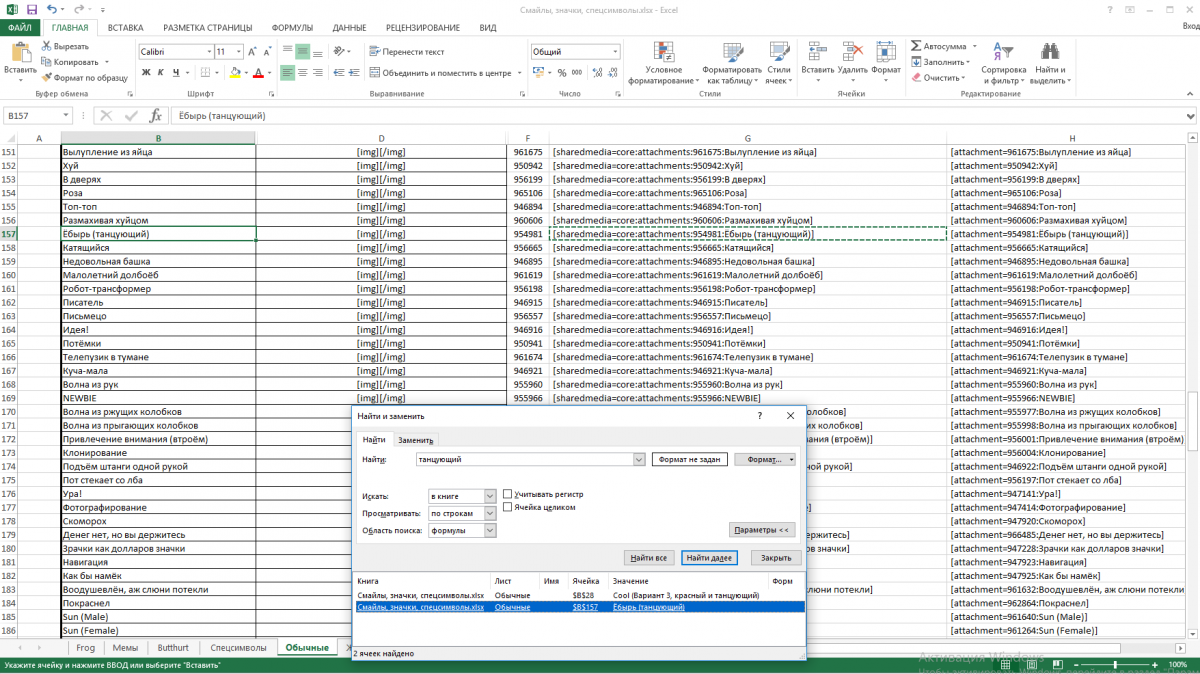Click the 'Закрыть' button in dialog
This screenshot has height=674, width=1200.
pyautogui.click(x=776, y=558)
